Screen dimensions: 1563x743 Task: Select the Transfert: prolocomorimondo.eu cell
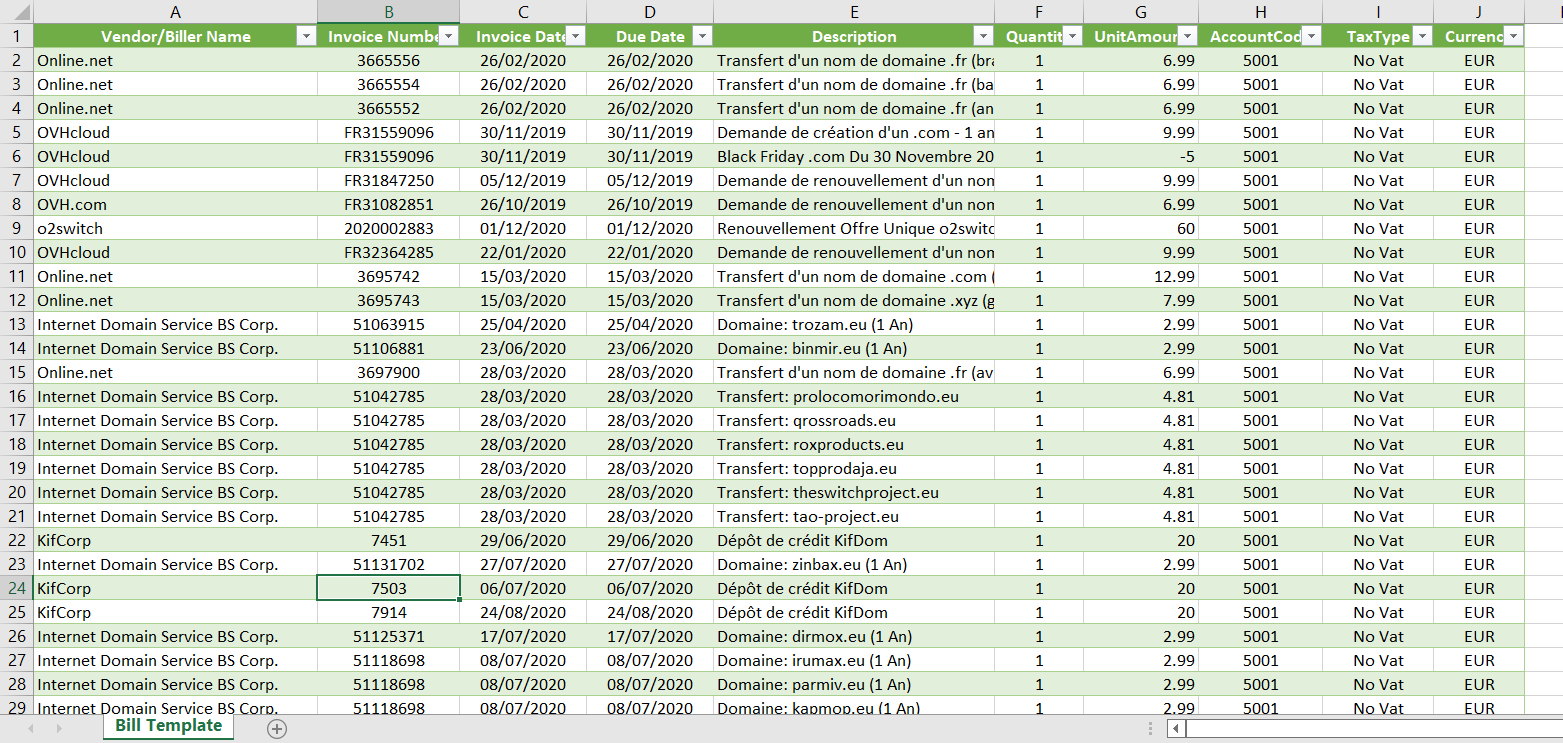point(854,396)
